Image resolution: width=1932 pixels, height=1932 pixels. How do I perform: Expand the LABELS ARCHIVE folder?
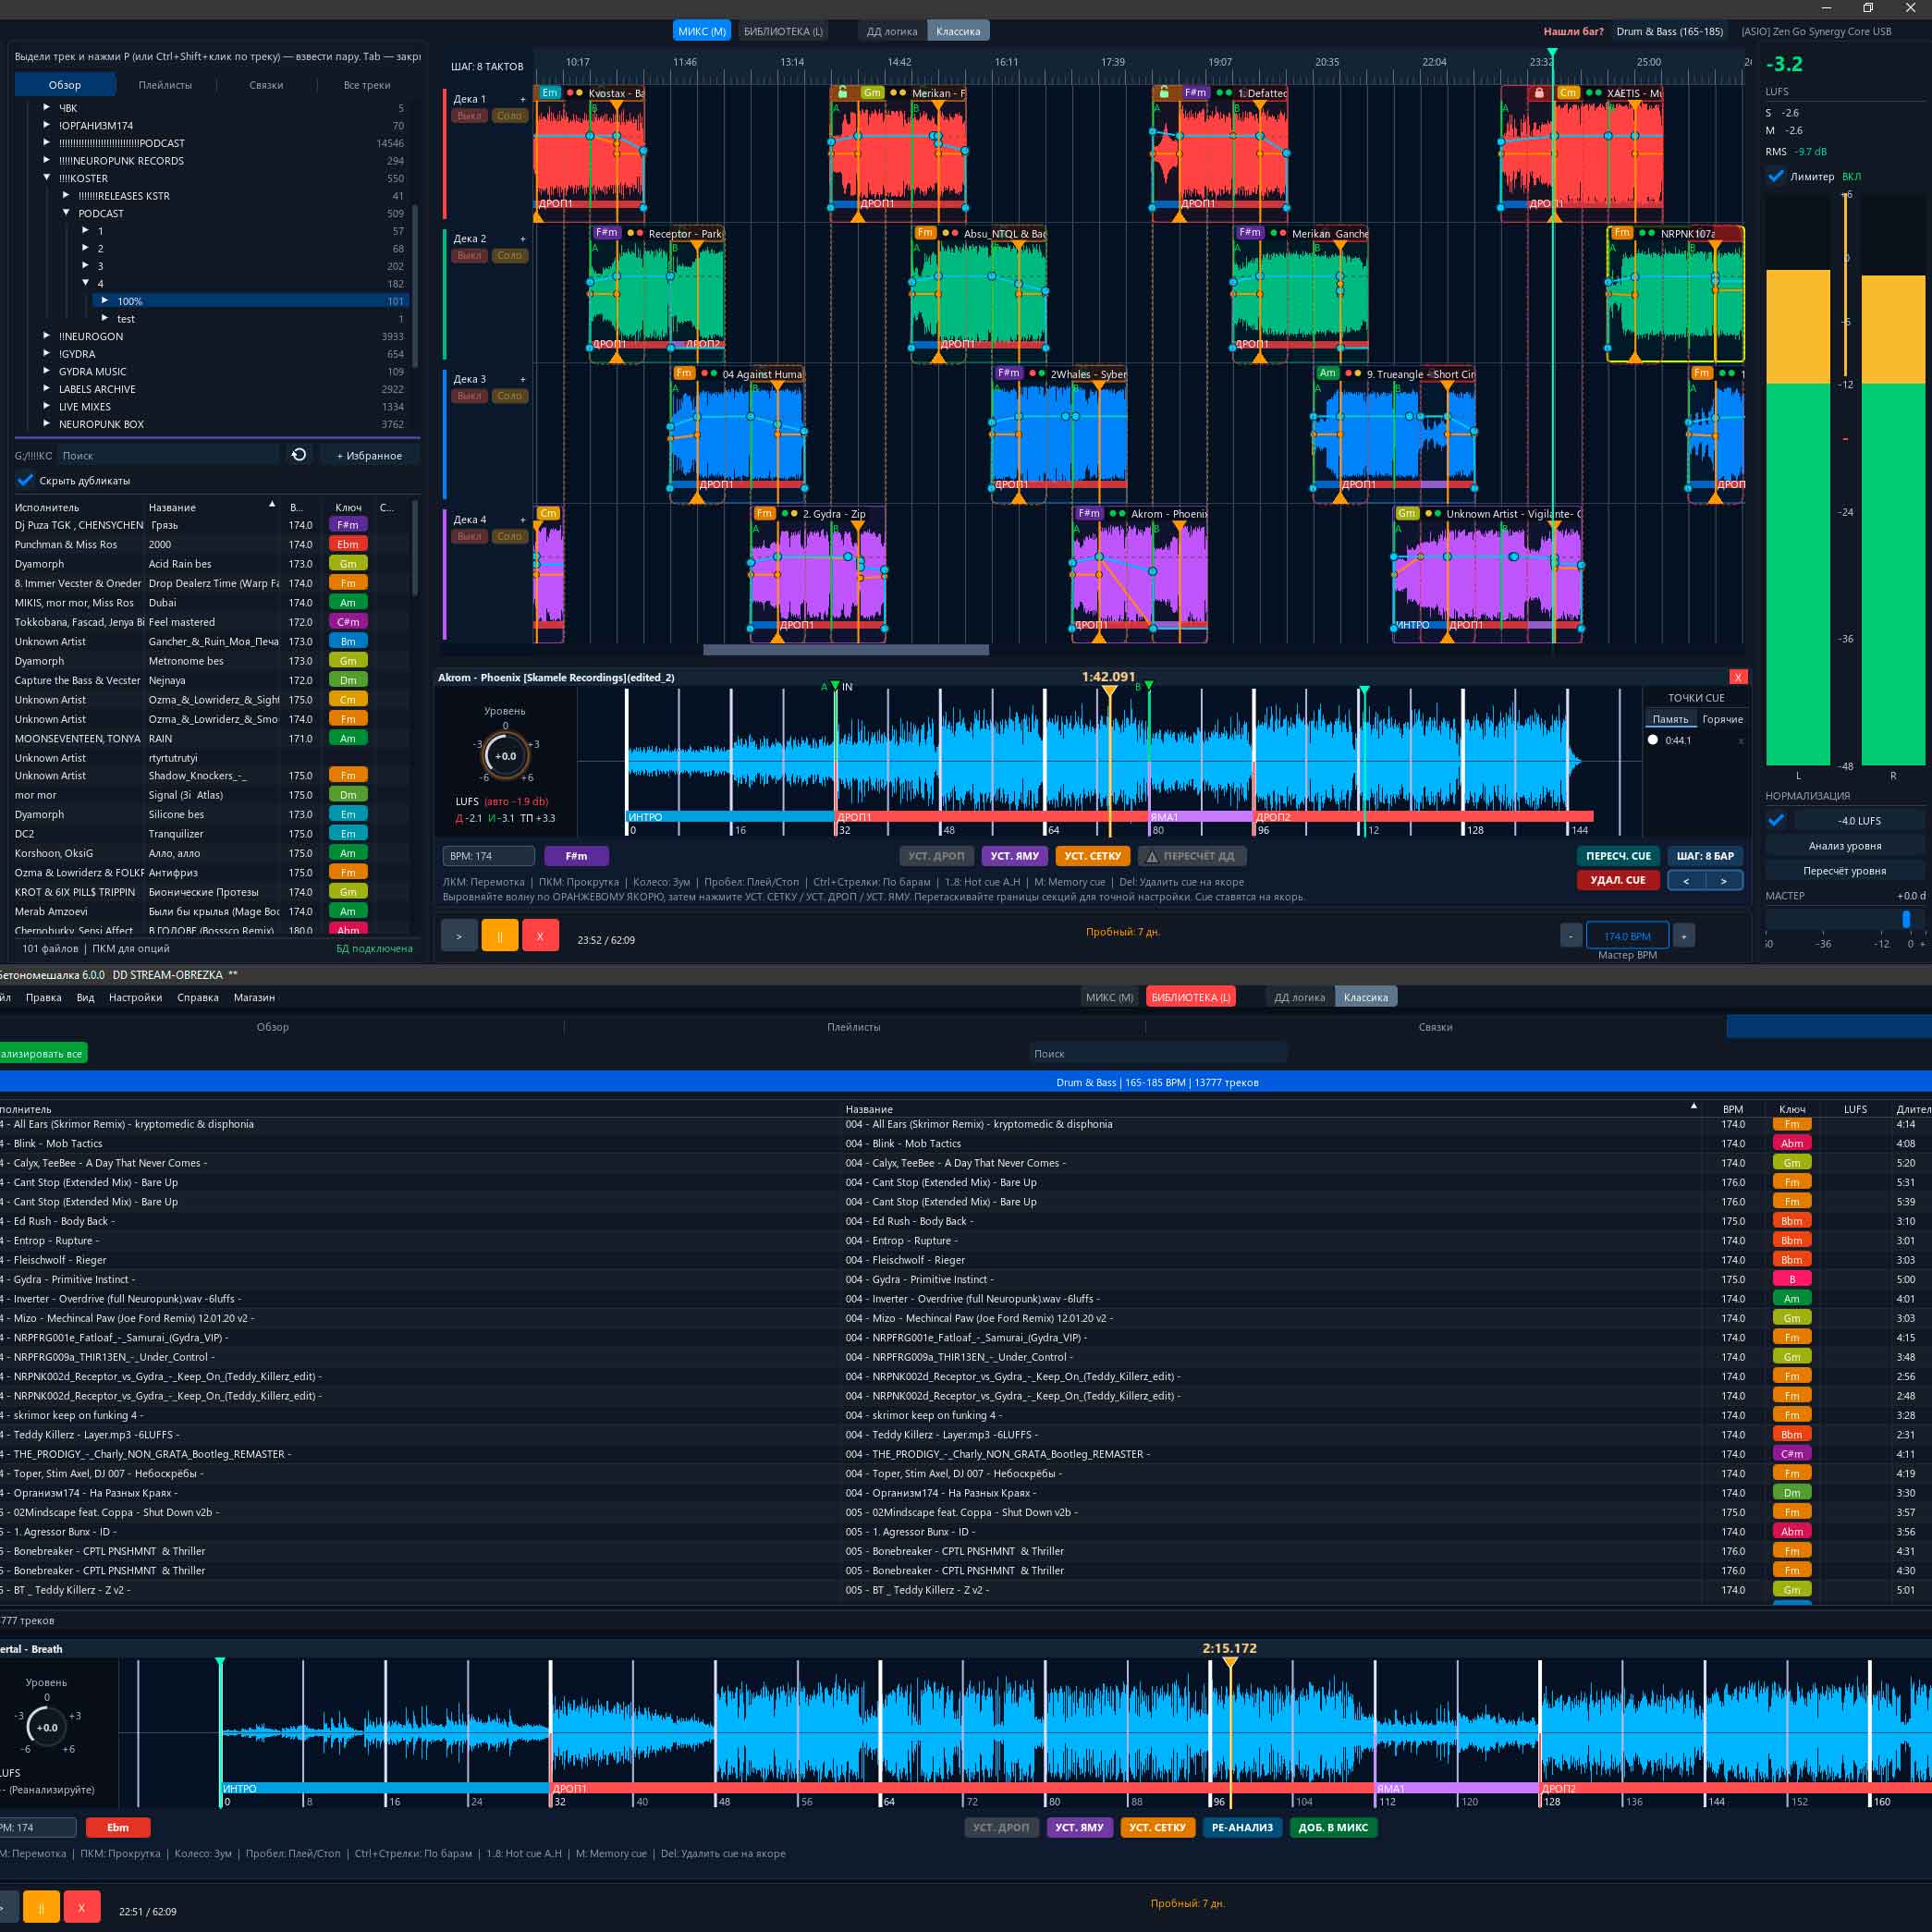tap(47, 389)
